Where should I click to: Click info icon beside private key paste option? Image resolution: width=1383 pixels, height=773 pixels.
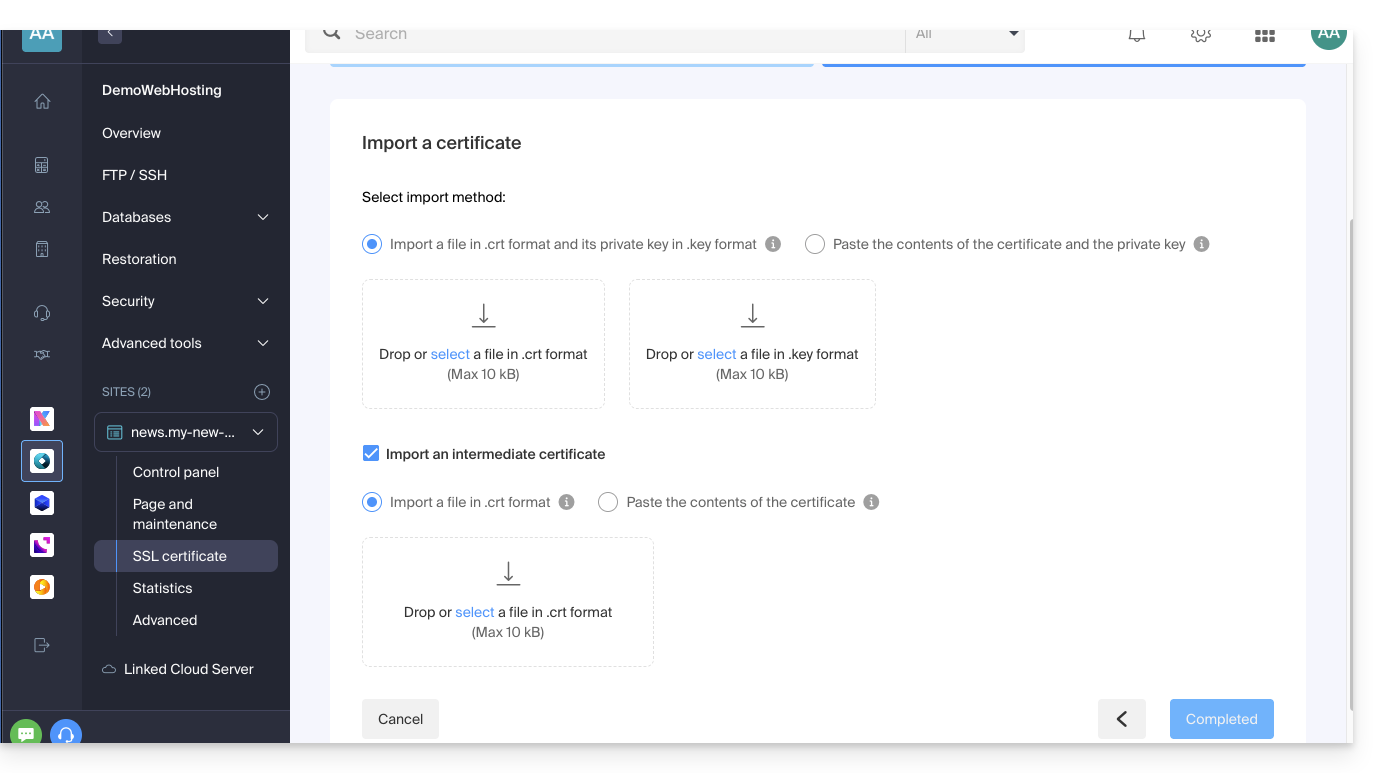coord(1202,244)
